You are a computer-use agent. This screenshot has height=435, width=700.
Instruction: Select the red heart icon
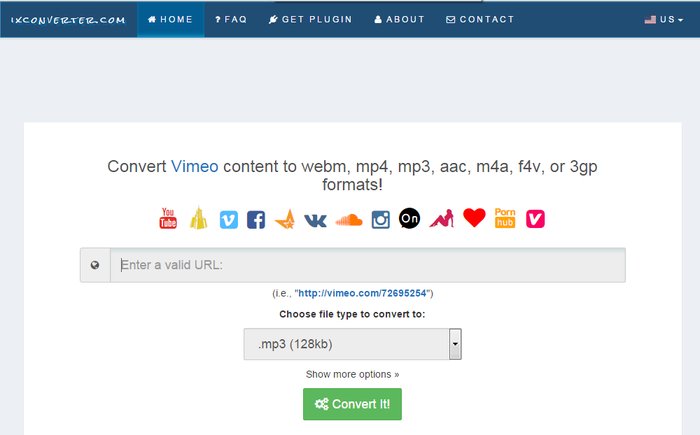(474, 218)
